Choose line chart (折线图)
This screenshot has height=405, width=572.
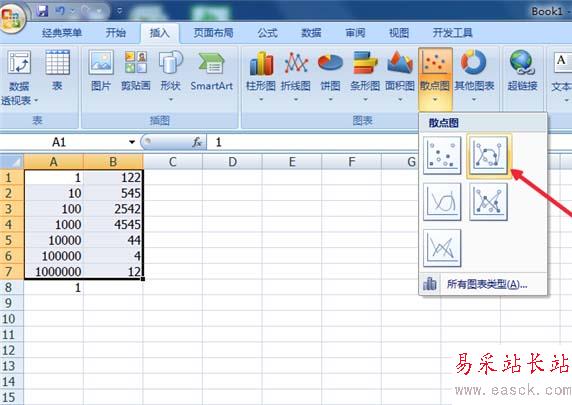[296, 76]
